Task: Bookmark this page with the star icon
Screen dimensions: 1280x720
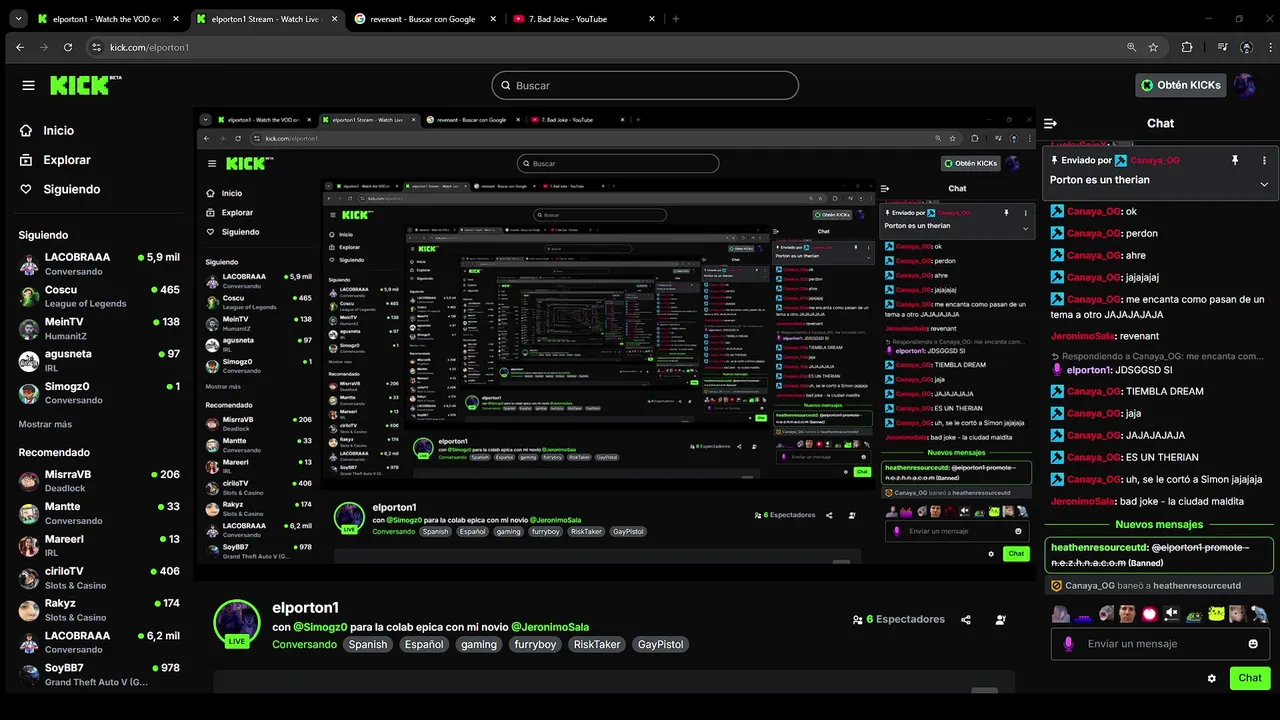Action: (x=1153, y=47)
